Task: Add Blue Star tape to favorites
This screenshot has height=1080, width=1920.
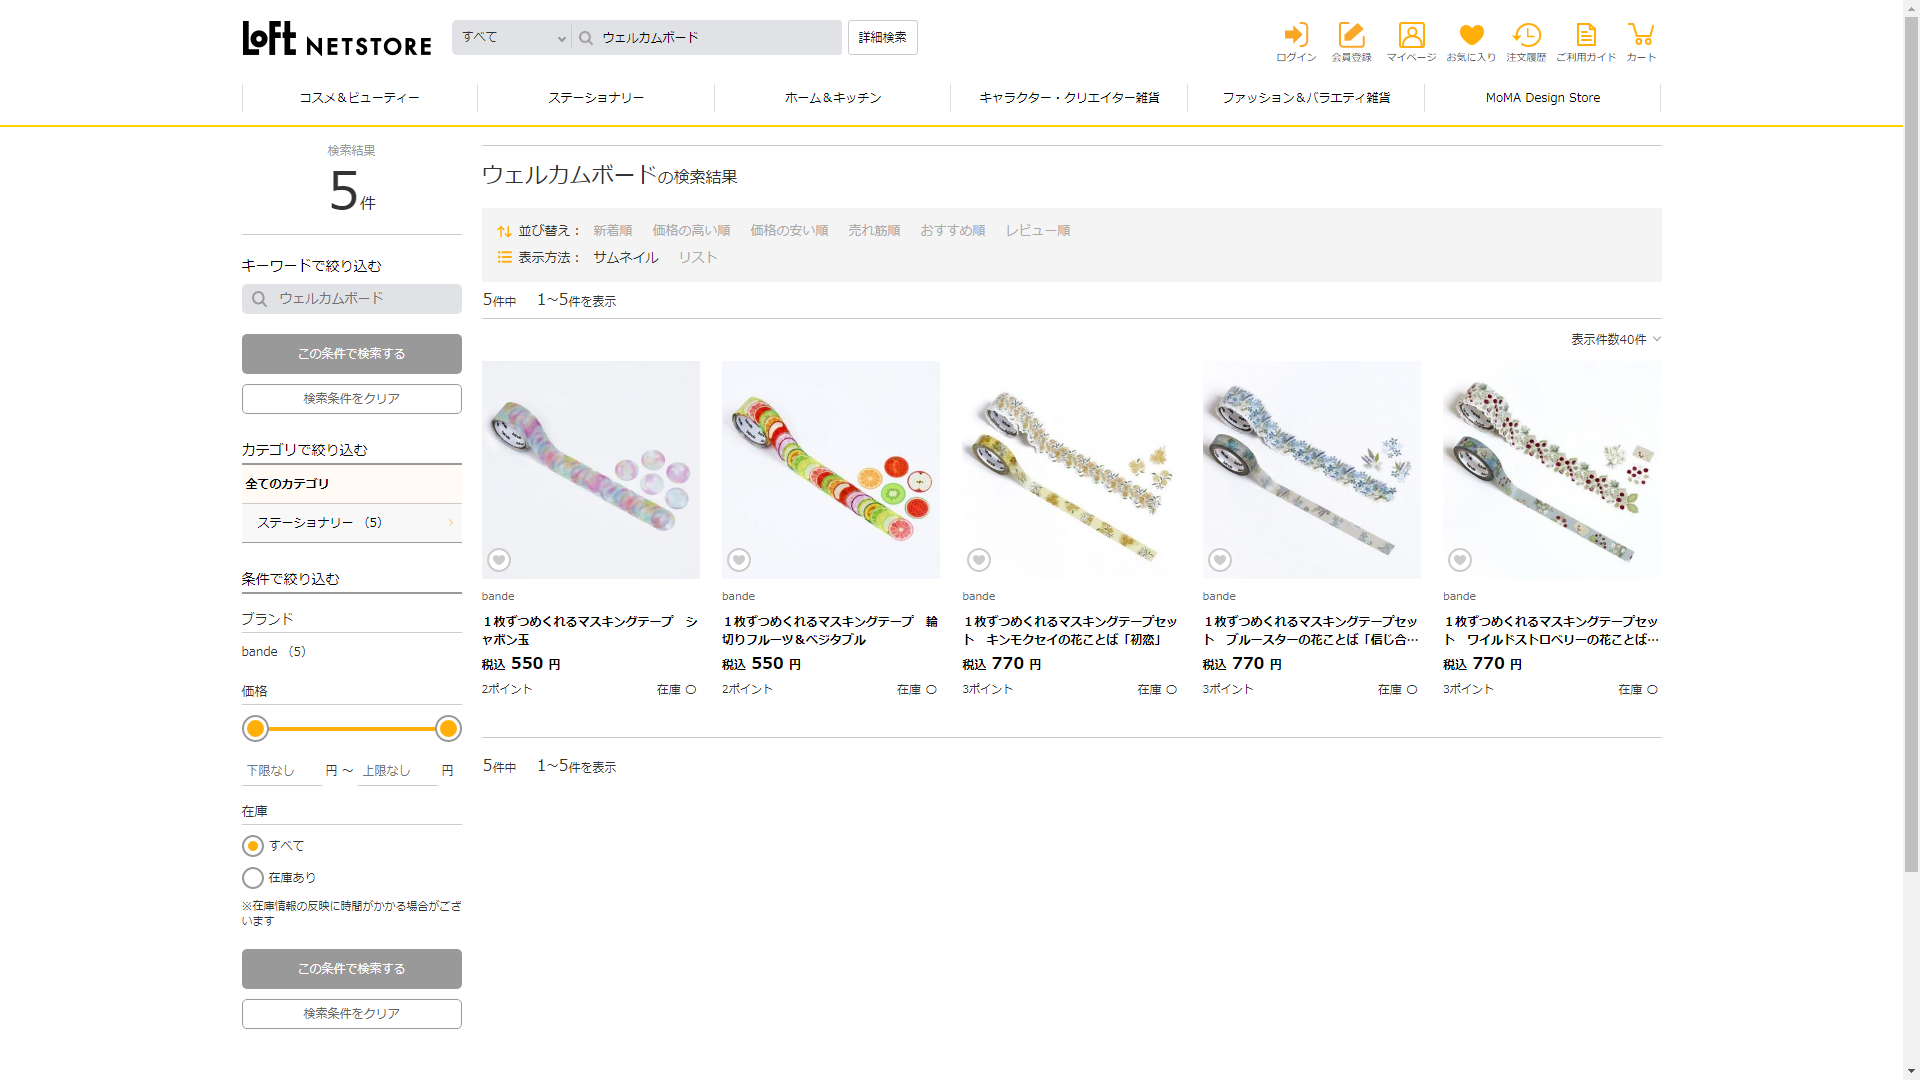Action: tap(1220, 560)
